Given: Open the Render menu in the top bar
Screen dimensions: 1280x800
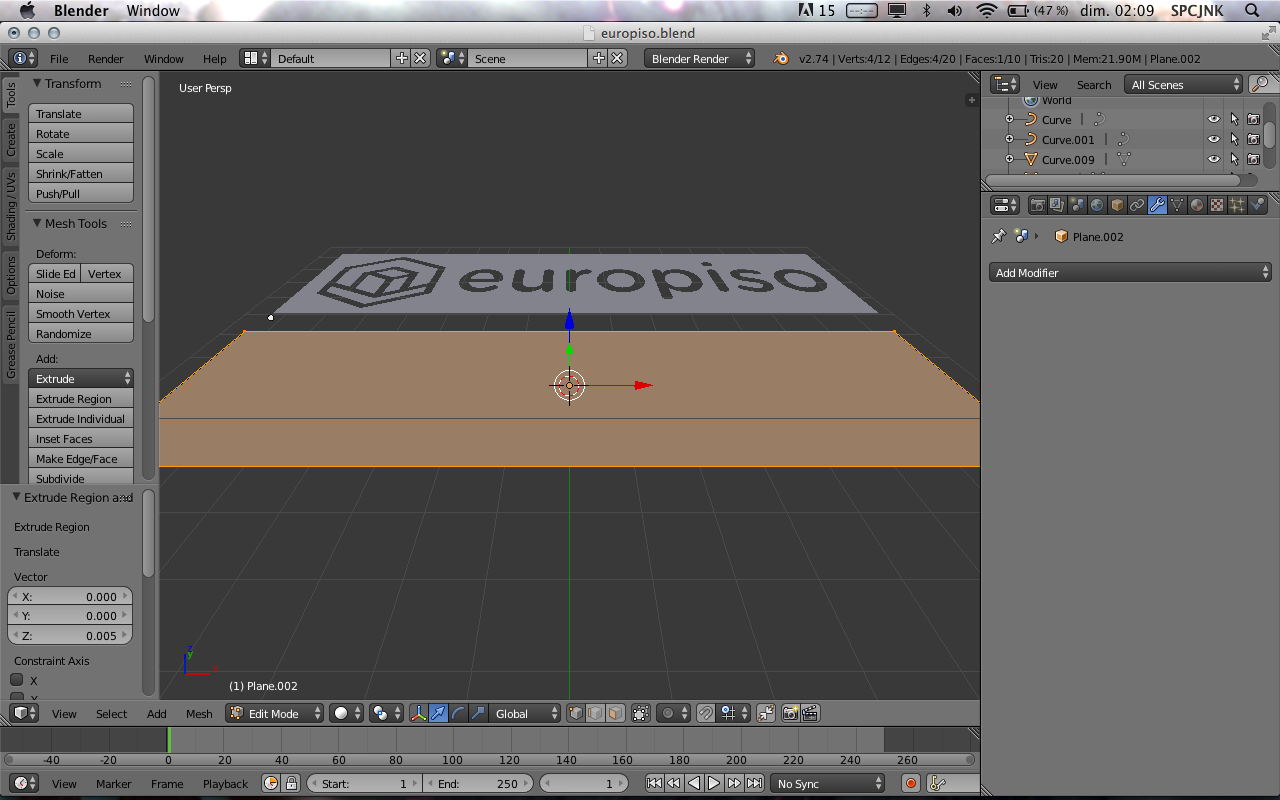Looking at the screenshot, I should click(x=105, y=59).
